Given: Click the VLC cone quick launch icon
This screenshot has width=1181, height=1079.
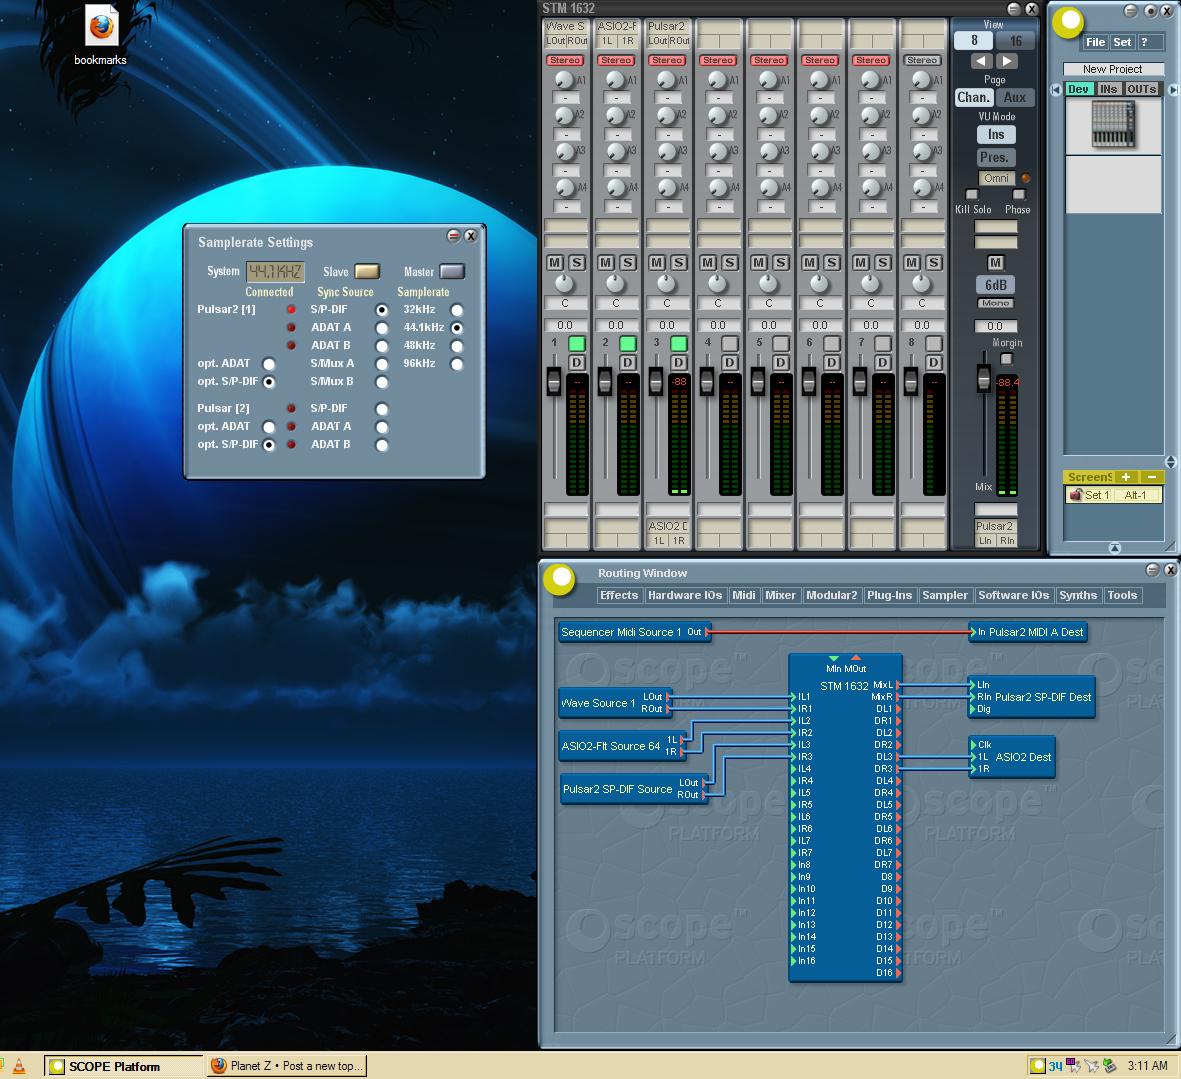Looking at the screenshot, I should click(x=19, y=1067).
